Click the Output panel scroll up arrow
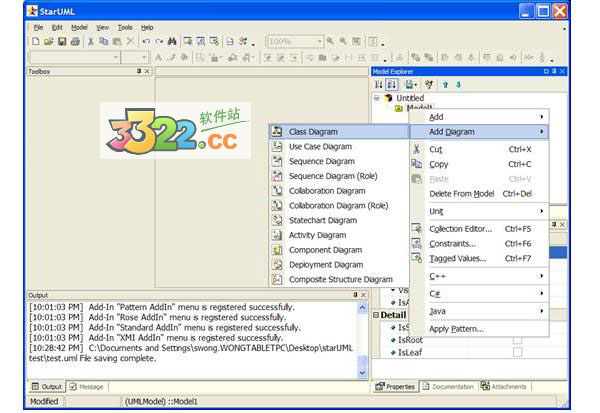 pyautogui.click(x=362, y=307)
